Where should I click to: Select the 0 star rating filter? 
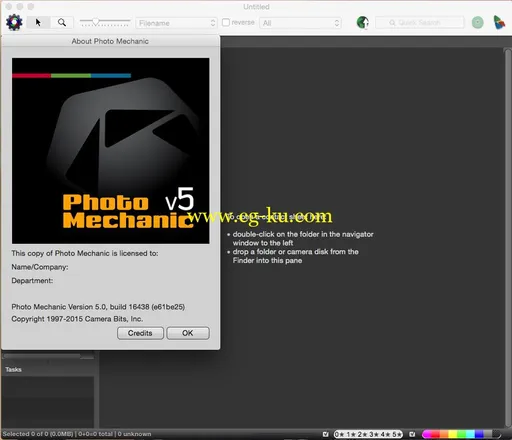coord(339,434)
